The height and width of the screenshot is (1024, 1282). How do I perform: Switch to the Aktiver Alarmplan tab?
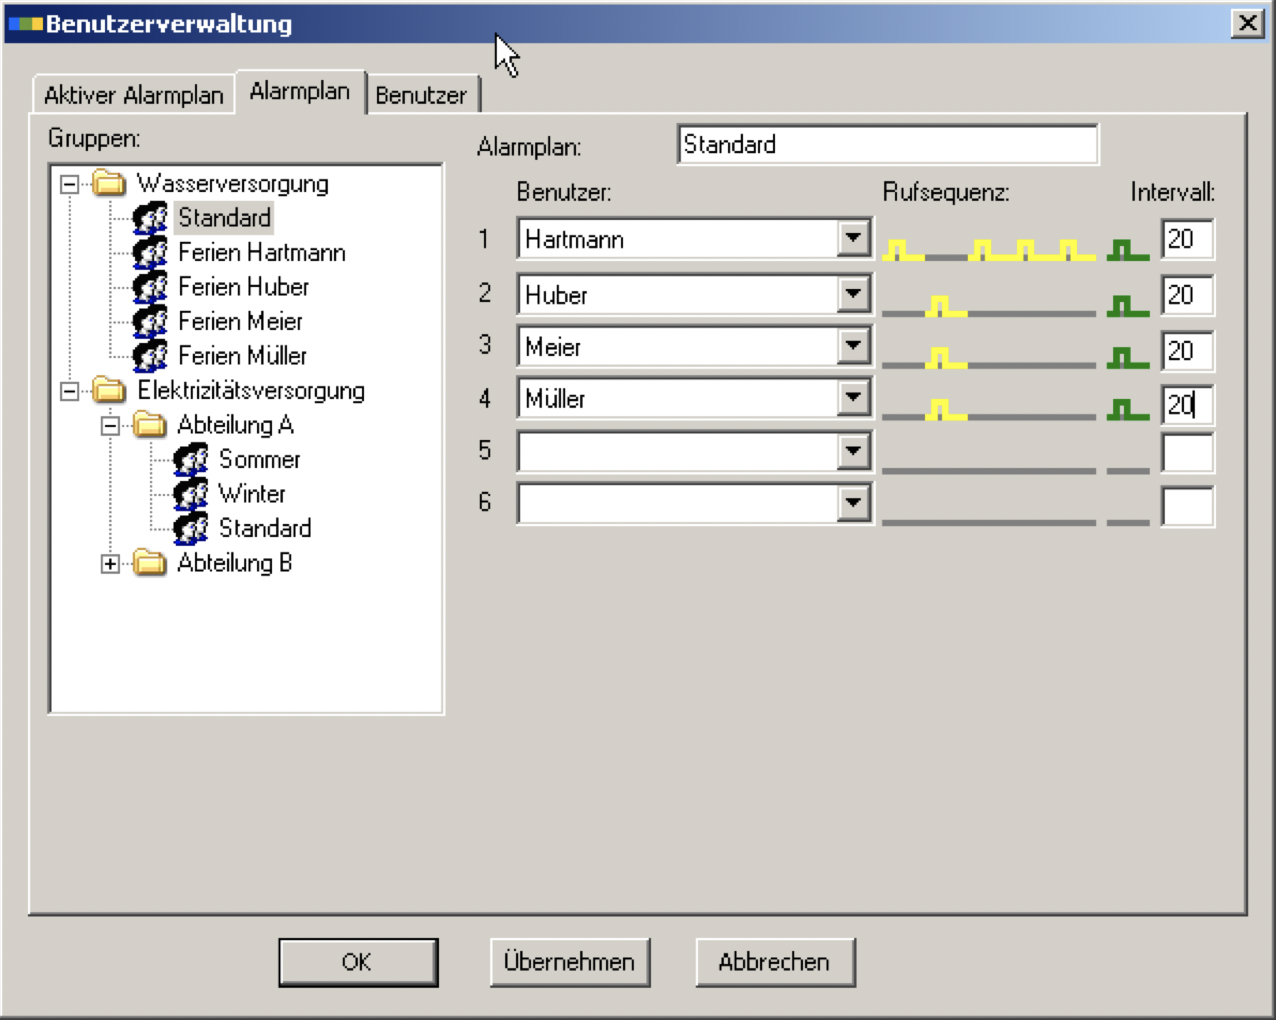133,95
